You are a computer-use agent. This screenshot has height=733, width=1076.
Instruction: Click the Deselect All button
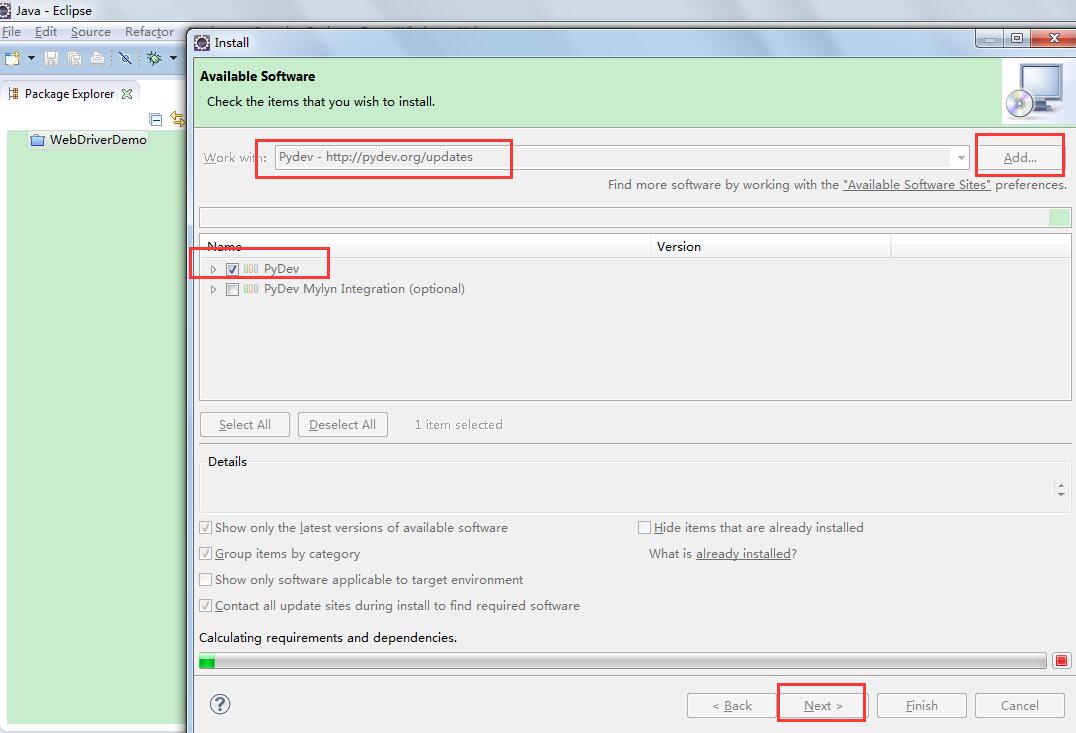click(342, 425)
